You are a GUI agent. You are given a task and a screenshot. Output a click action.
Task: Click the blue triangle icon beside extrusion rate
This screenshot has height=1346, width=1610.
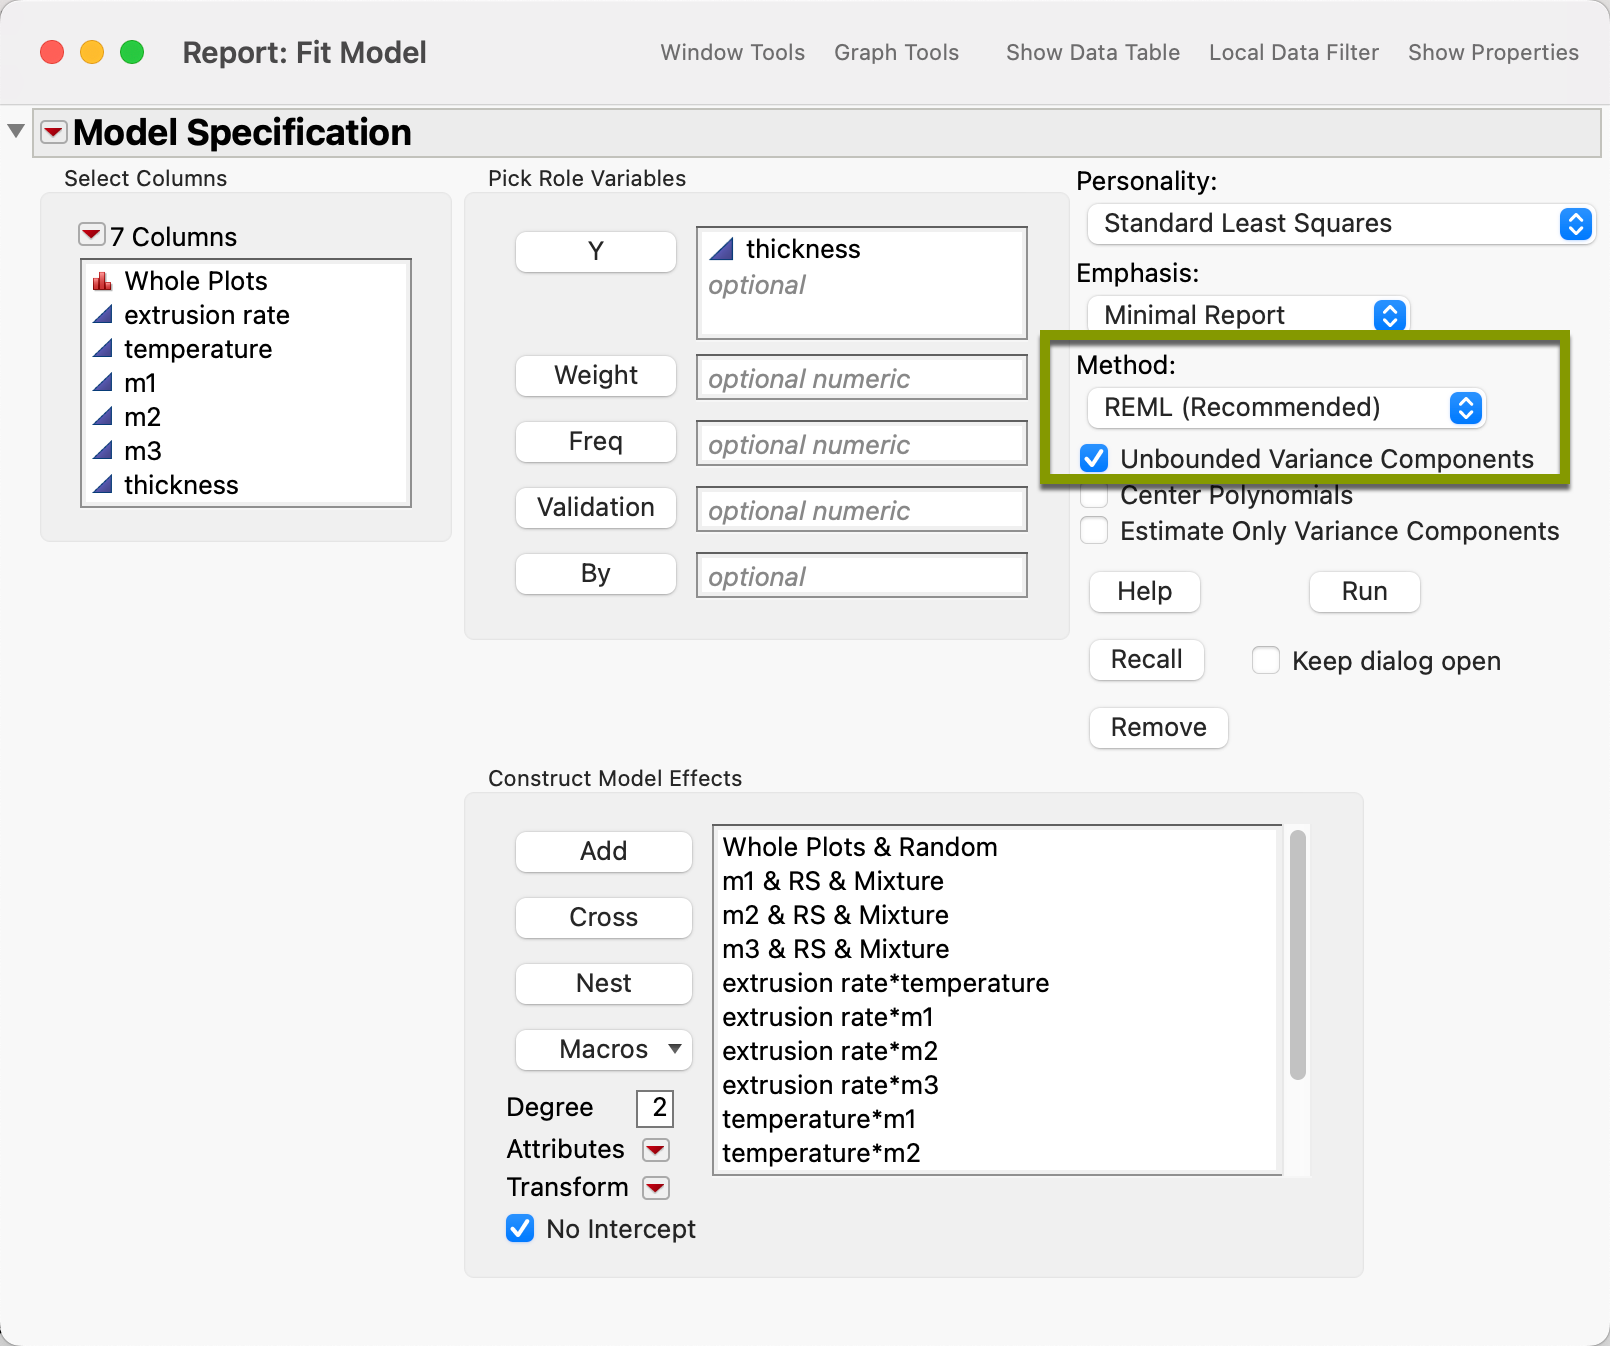103,315
